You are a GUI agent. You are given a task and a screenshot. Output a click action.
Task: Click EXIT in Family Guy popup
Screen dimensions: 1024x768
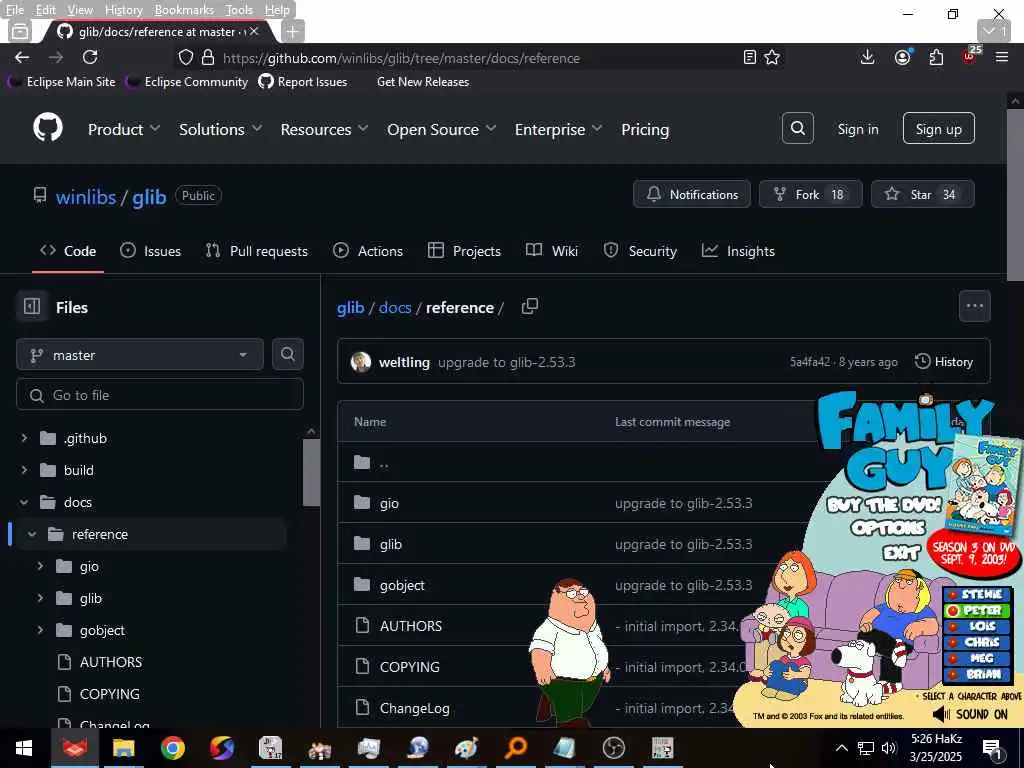pos(902,553)
